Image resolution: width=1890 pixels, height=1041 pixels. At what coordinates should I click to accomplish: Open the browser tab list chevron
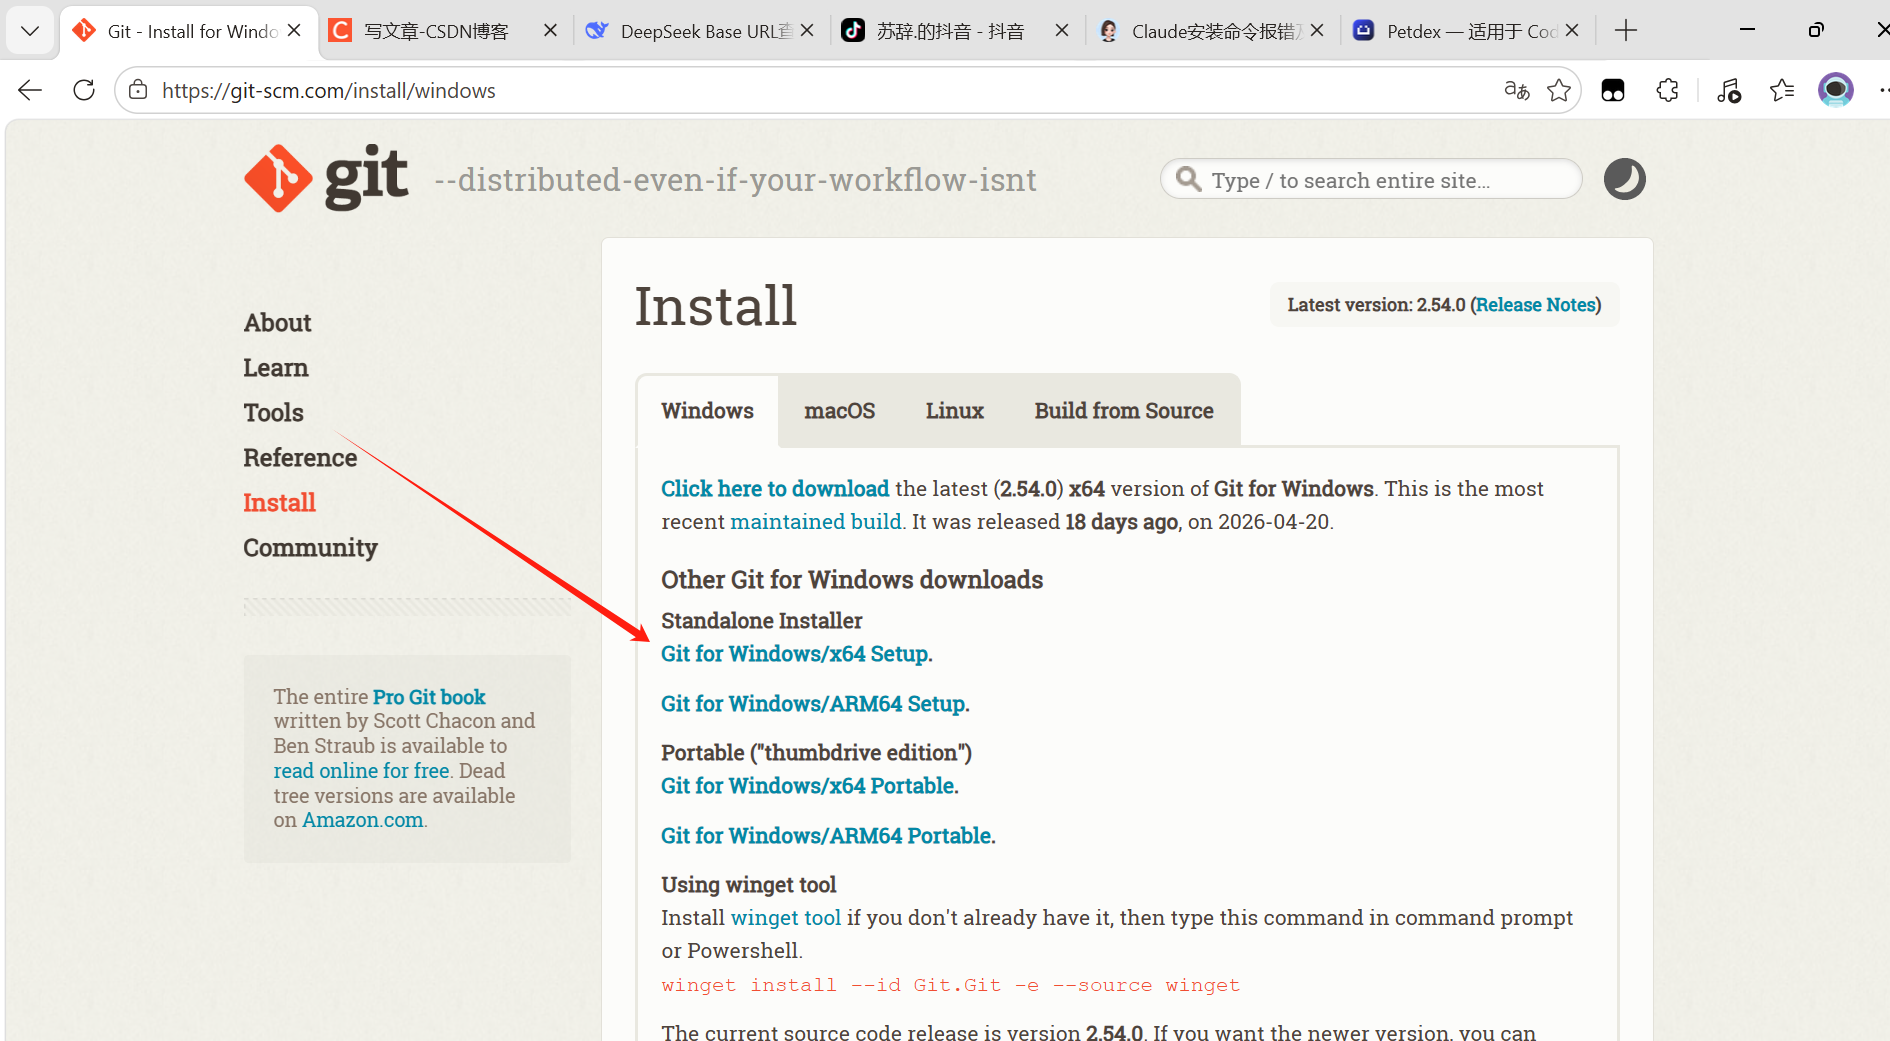coord(30,31)
